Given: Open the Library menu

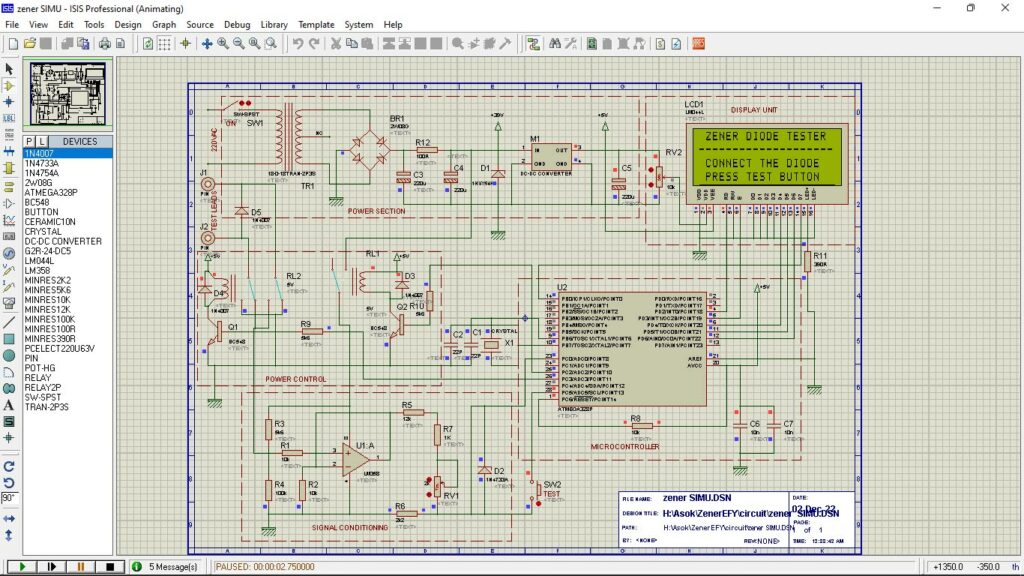Looking at the screenshot, I should coord(274,24).
